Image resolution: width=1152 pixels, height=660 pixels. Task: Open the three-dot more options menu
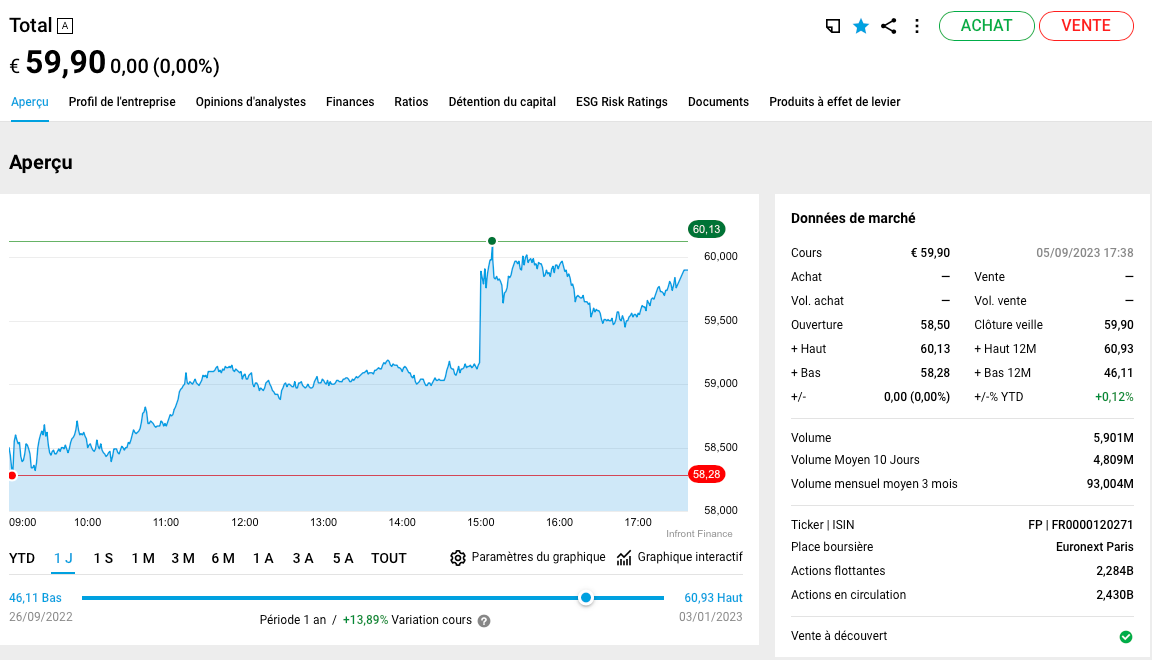pos(917,26)
